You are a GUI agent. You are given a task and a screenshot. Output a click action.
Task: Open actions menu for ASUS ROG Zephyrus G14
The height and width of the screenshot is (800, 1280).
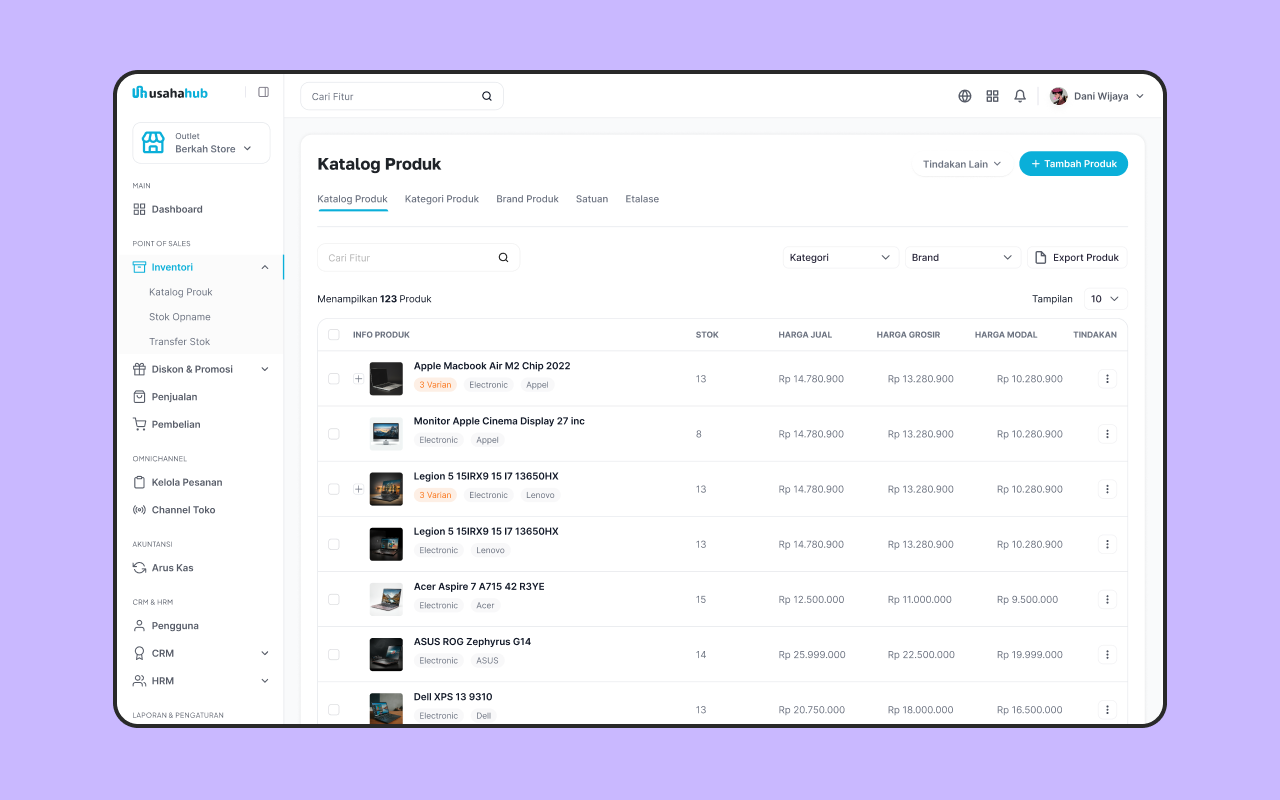tap(1107, 655)
